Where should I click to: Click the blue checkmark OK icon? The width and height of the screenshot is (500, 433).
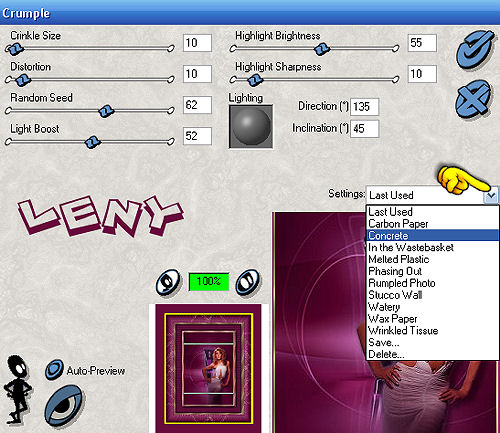[475, 49]
